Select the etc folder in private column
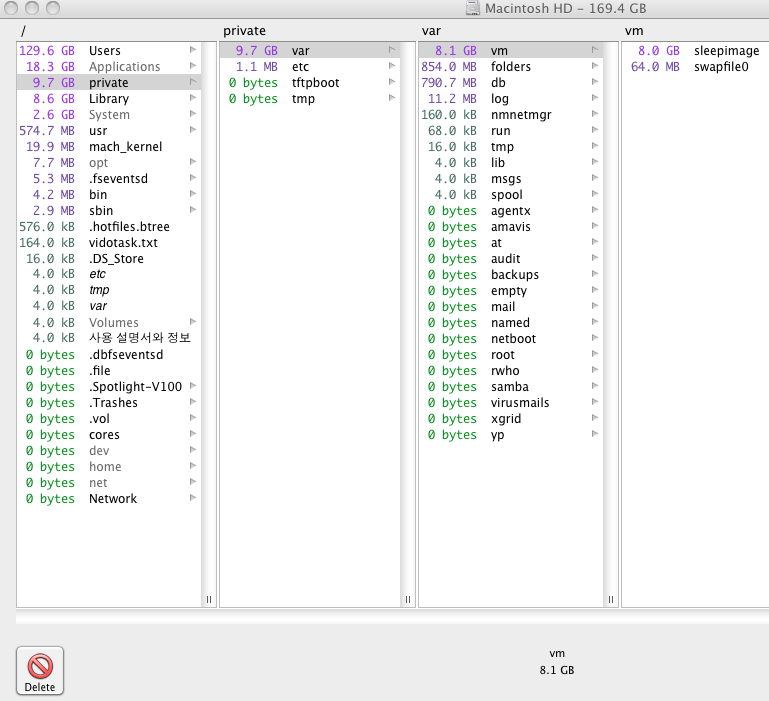 pyautogui.click(x=310, y=66)
